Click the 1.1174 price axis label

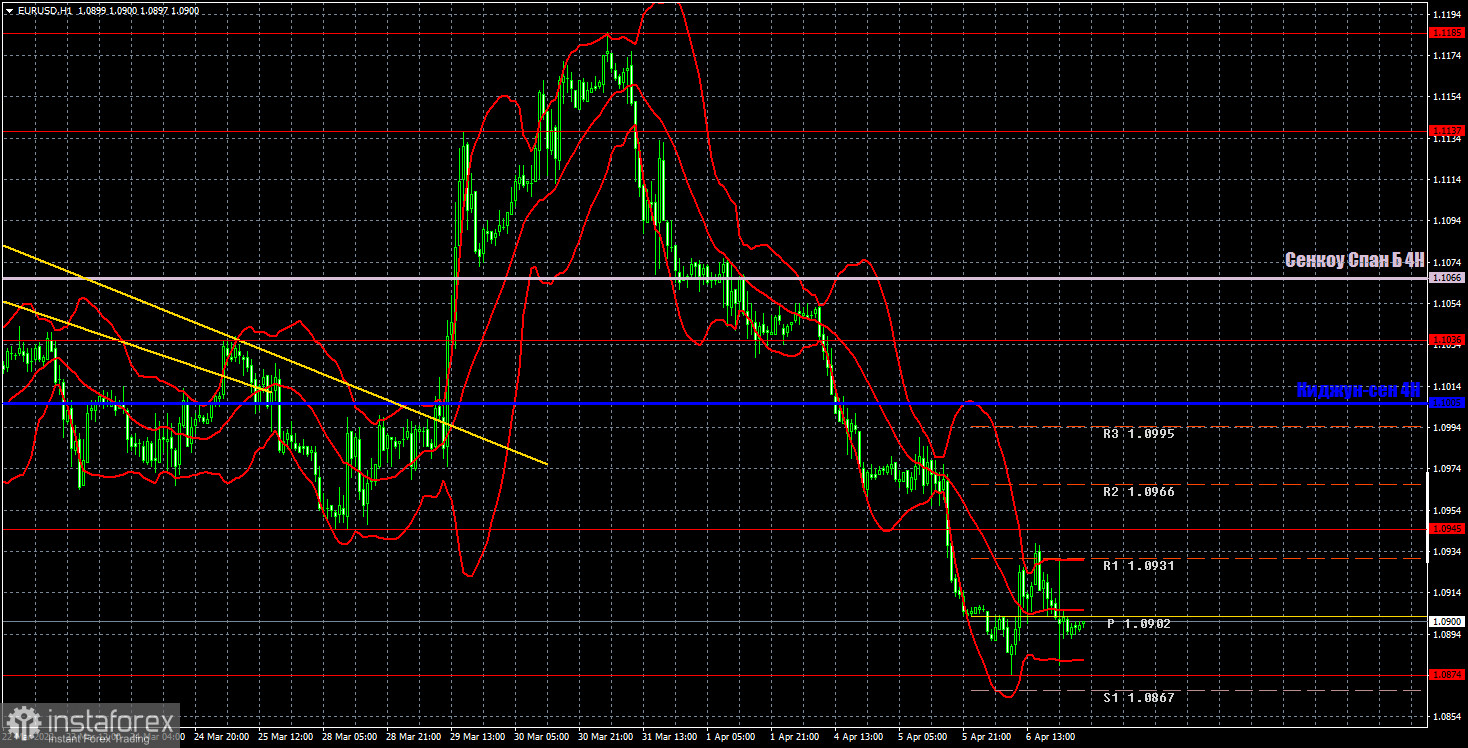pyautogui.click(x=1447, y=55)
